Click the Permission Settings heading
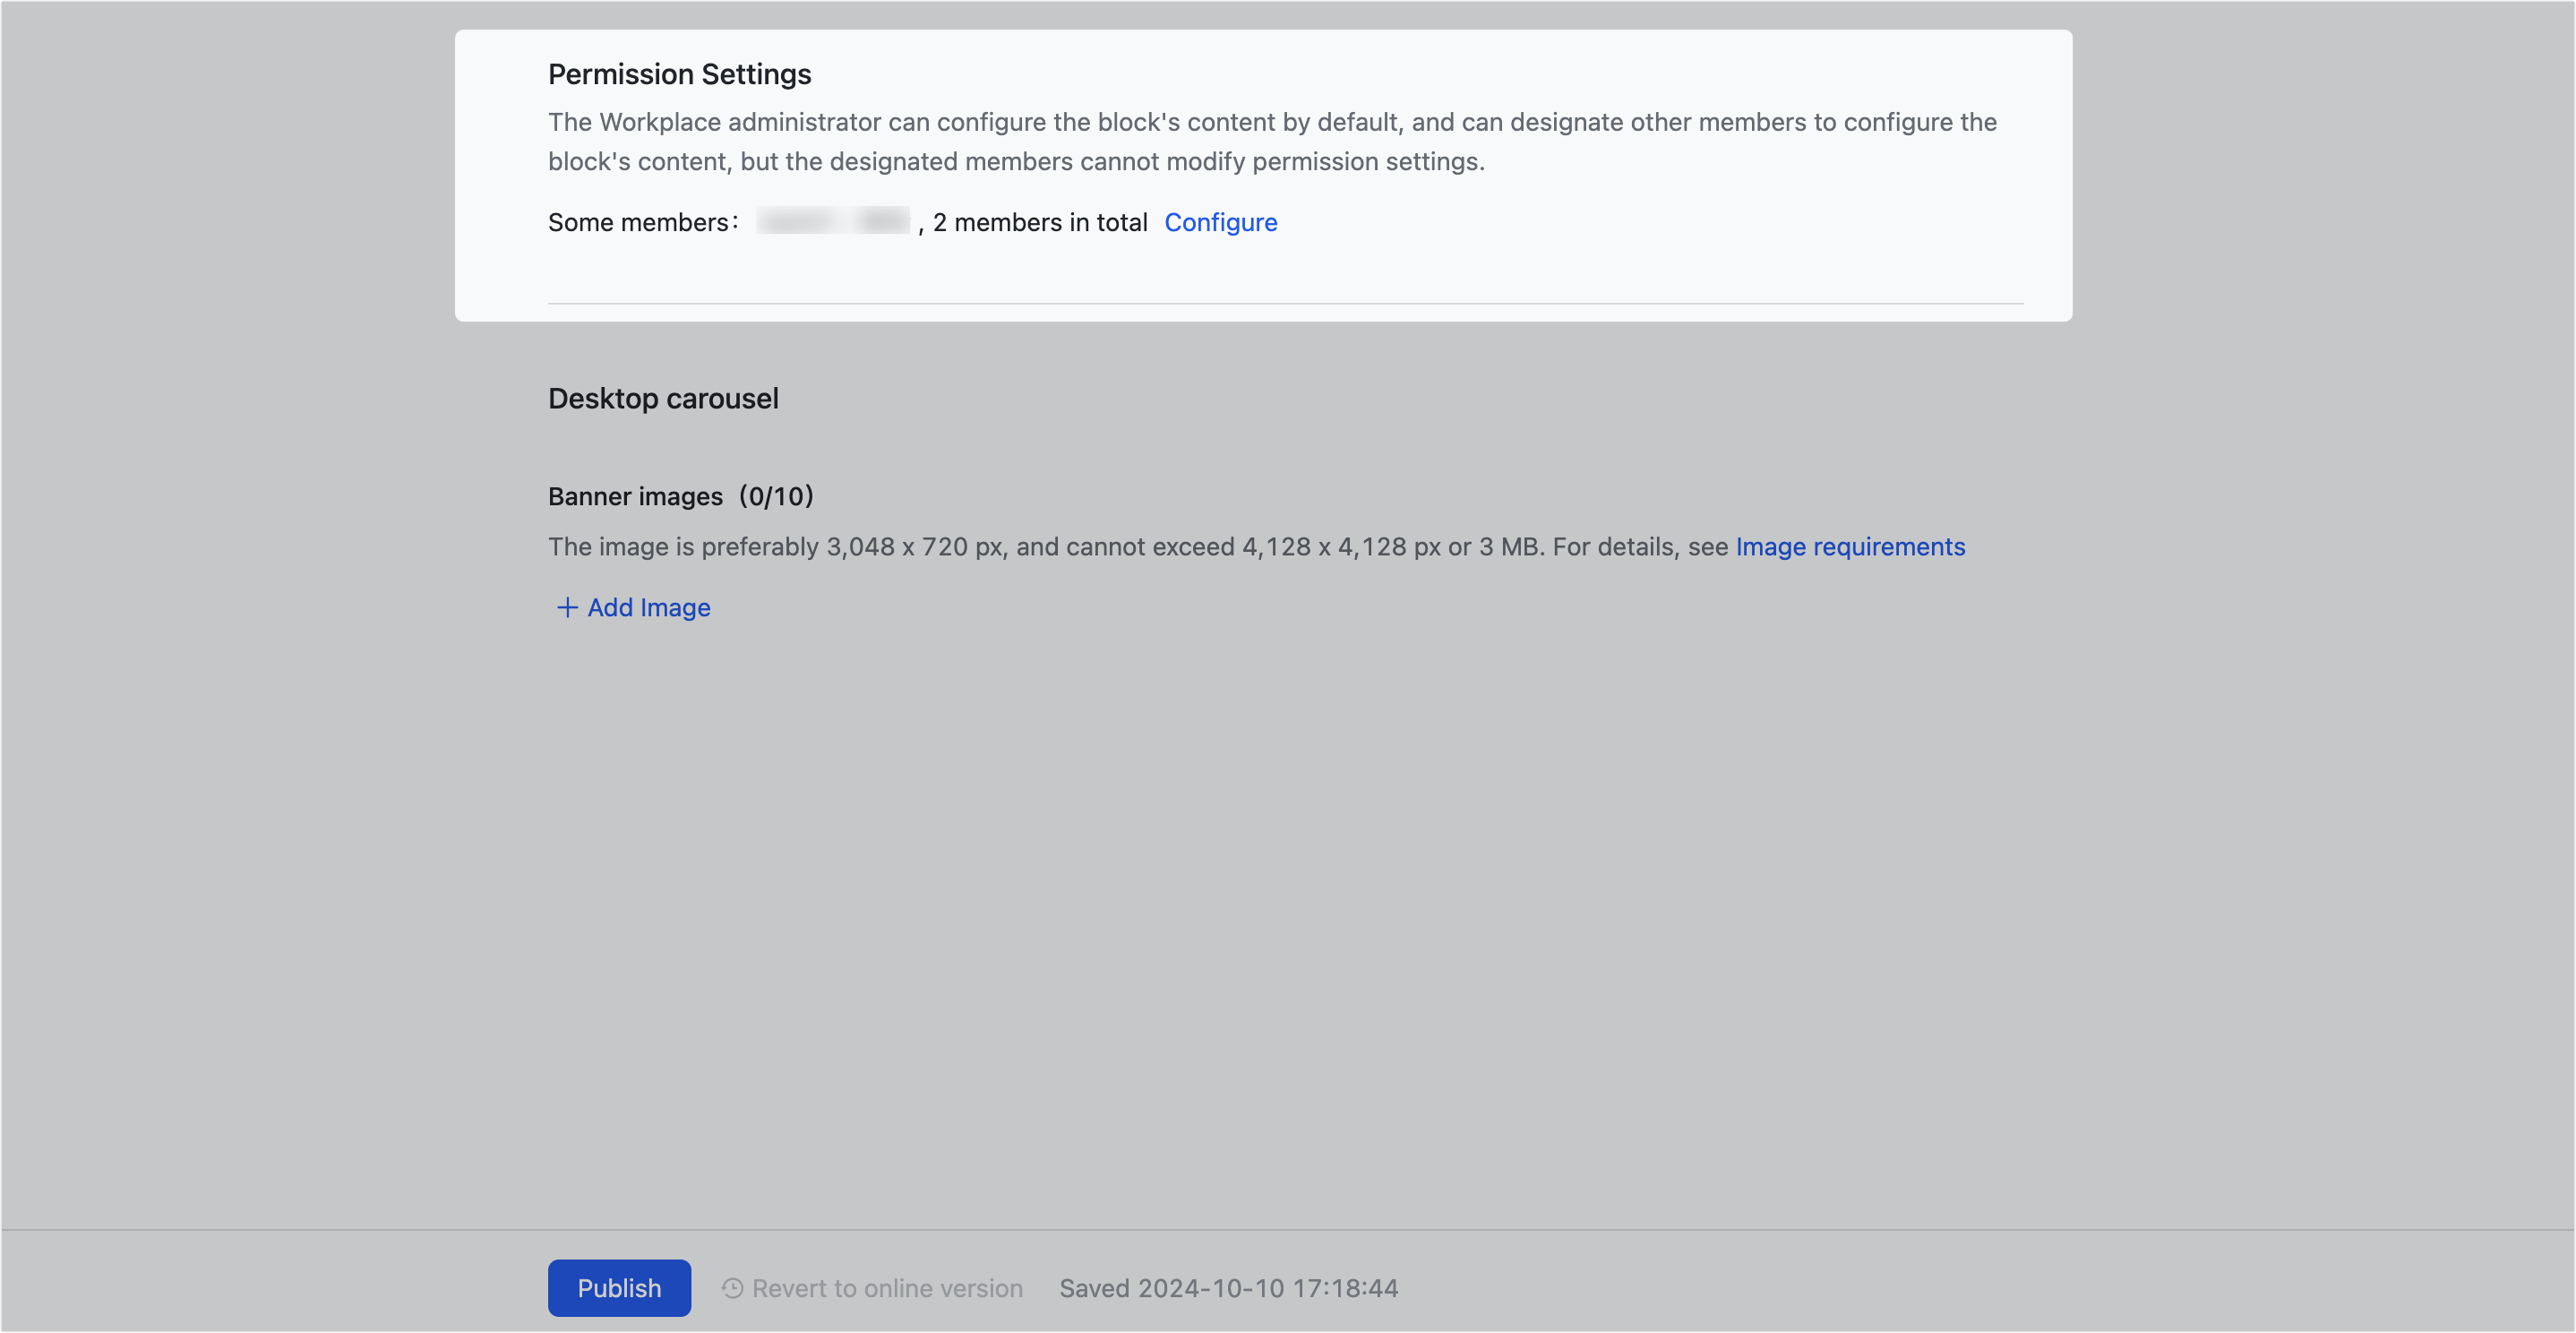The height and width of the screenshot is (1333, 2576). pyautogui.click(x=679, y=74)
